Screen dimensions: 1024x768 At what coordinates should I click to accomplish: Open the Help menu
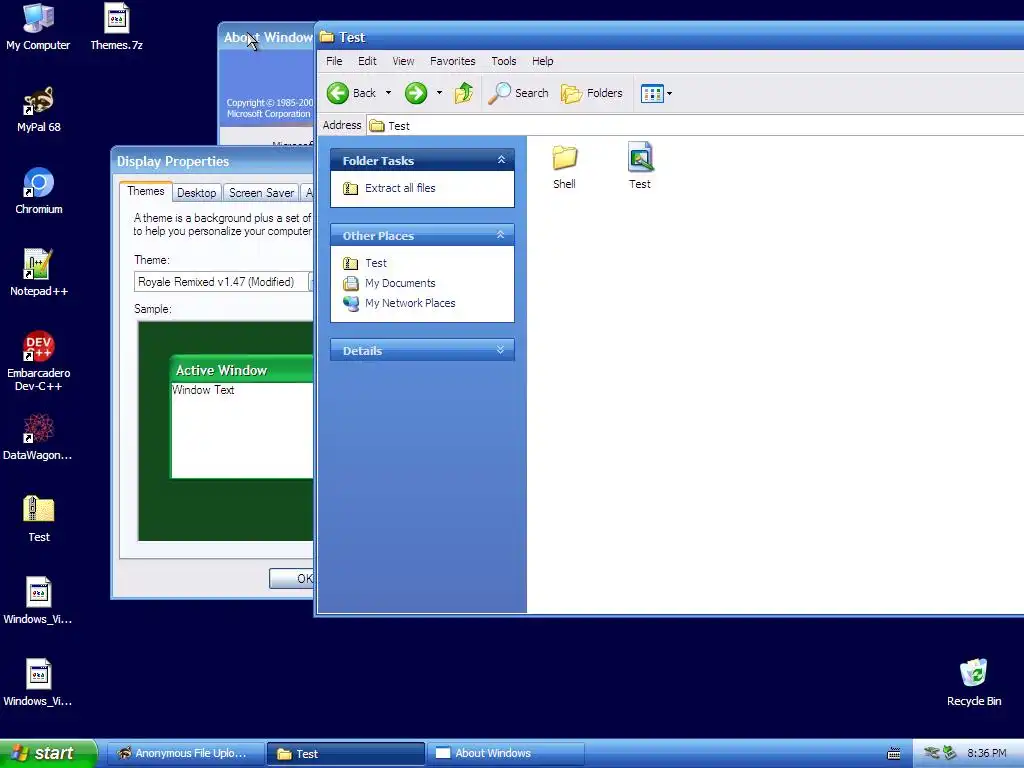pos(542,61)
